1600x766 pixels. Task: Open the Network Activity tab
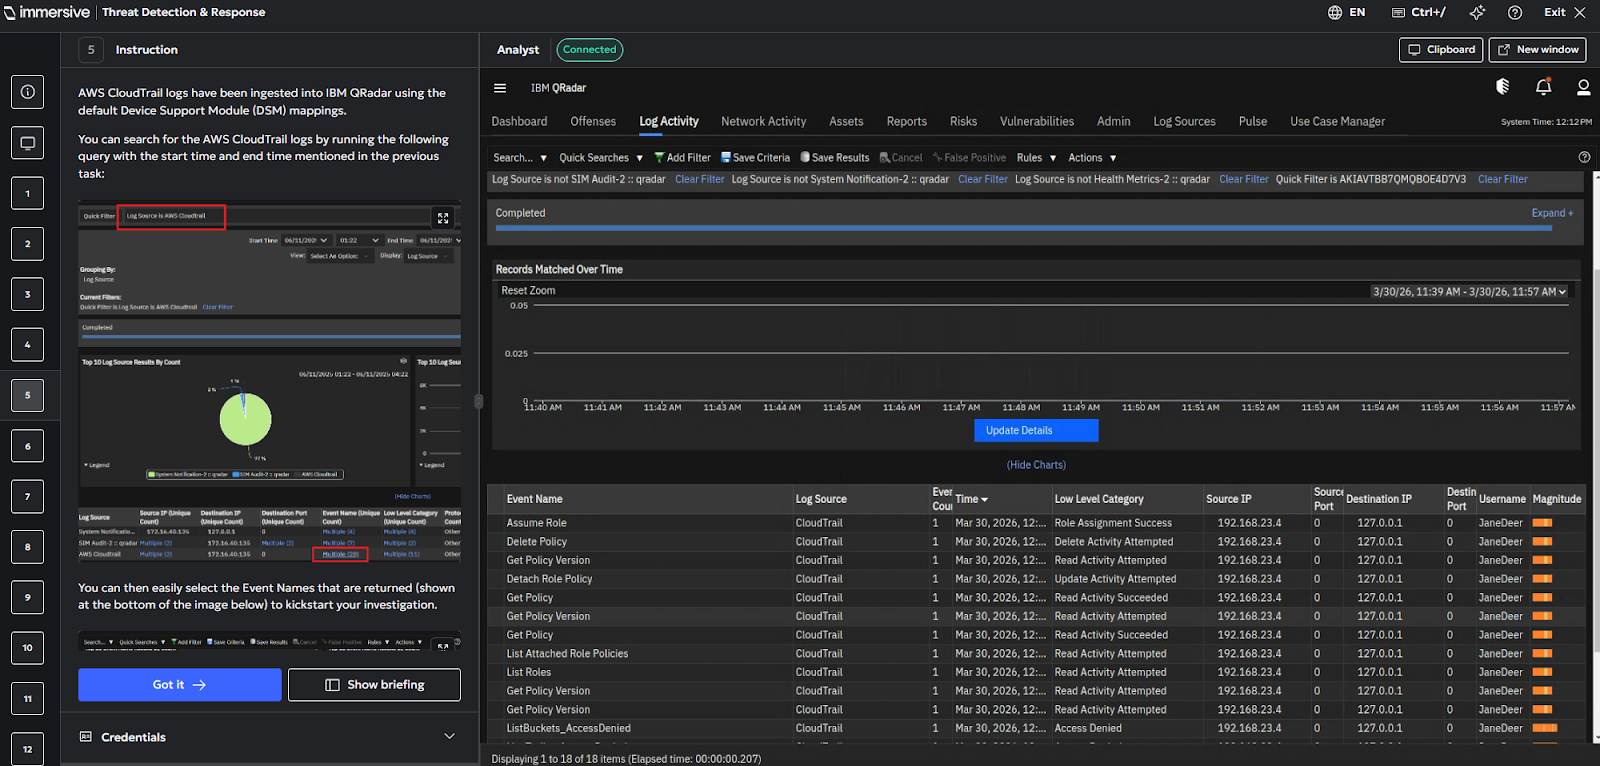coord(763,122)
